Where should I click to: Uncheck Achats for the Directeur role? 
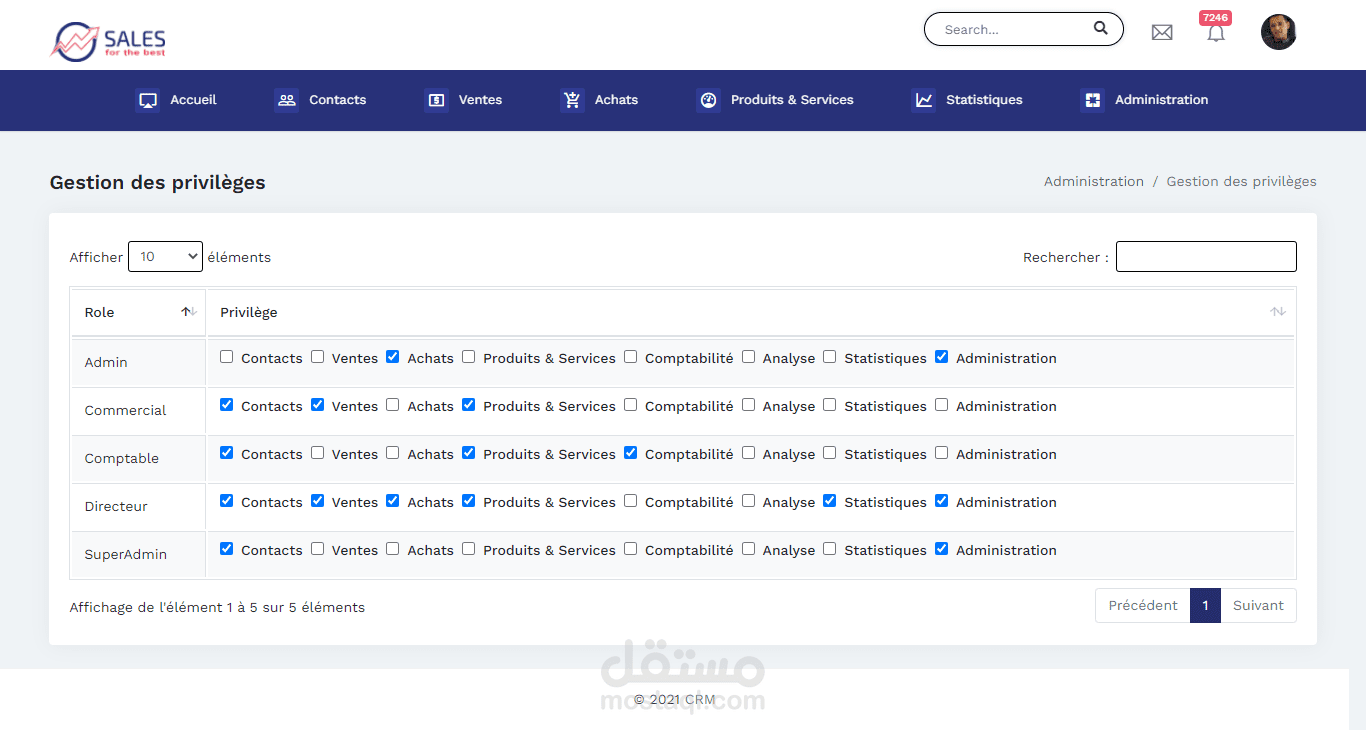point(392,501)
